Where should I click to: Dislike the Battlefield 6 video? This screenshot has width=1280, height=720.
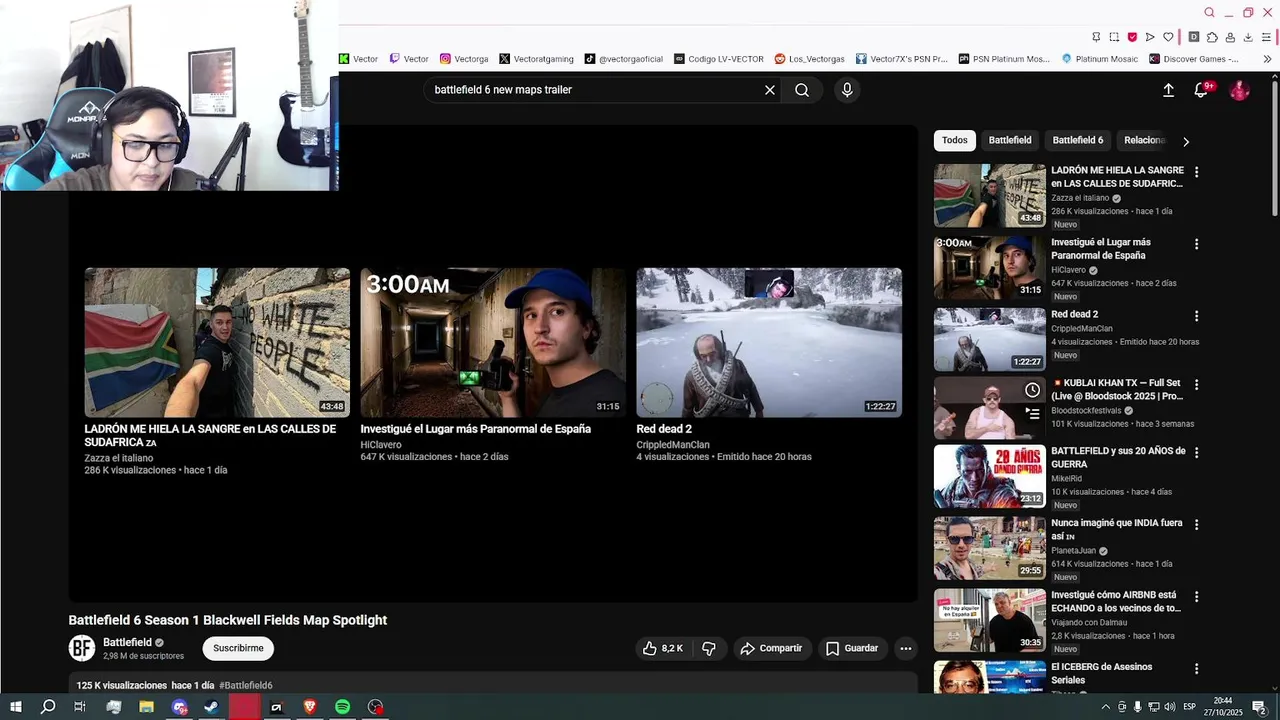click(x=709, y=648)
